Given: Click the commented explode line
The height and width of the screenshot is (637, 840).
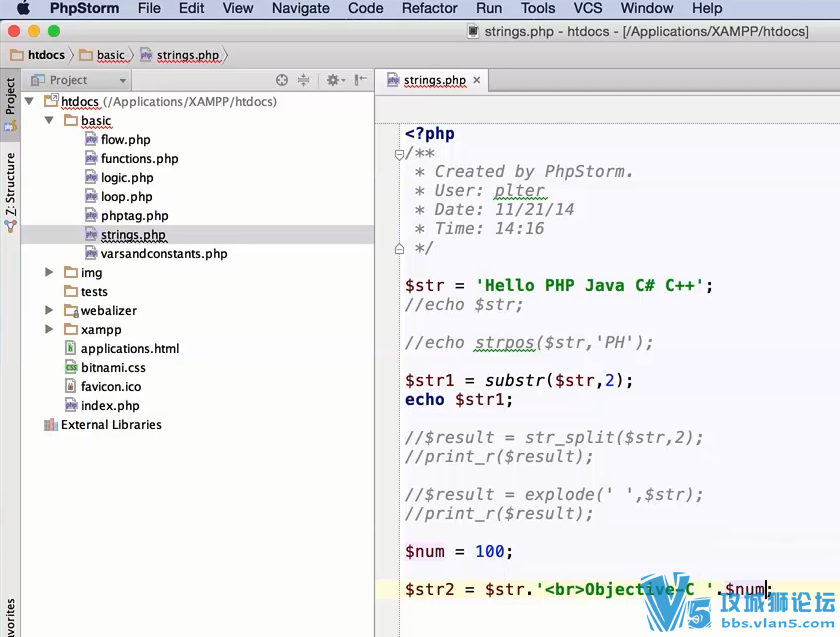Looking at the screenshot, I should (554, 494).
